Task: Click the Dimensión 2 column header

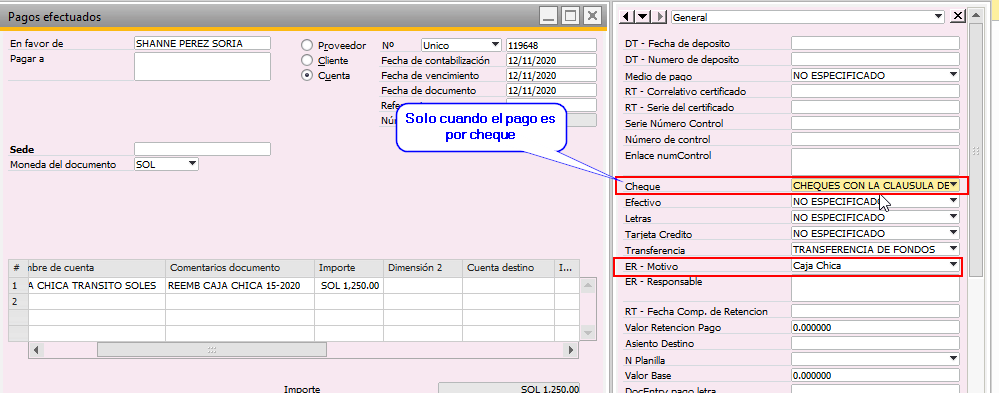Action: (x=423, y=268)
